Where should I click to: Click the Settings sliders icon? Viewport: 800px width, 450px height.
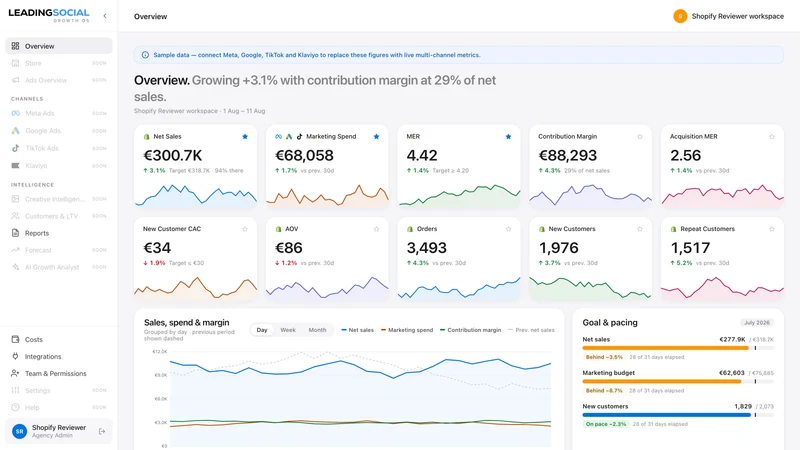pos(15,390)
